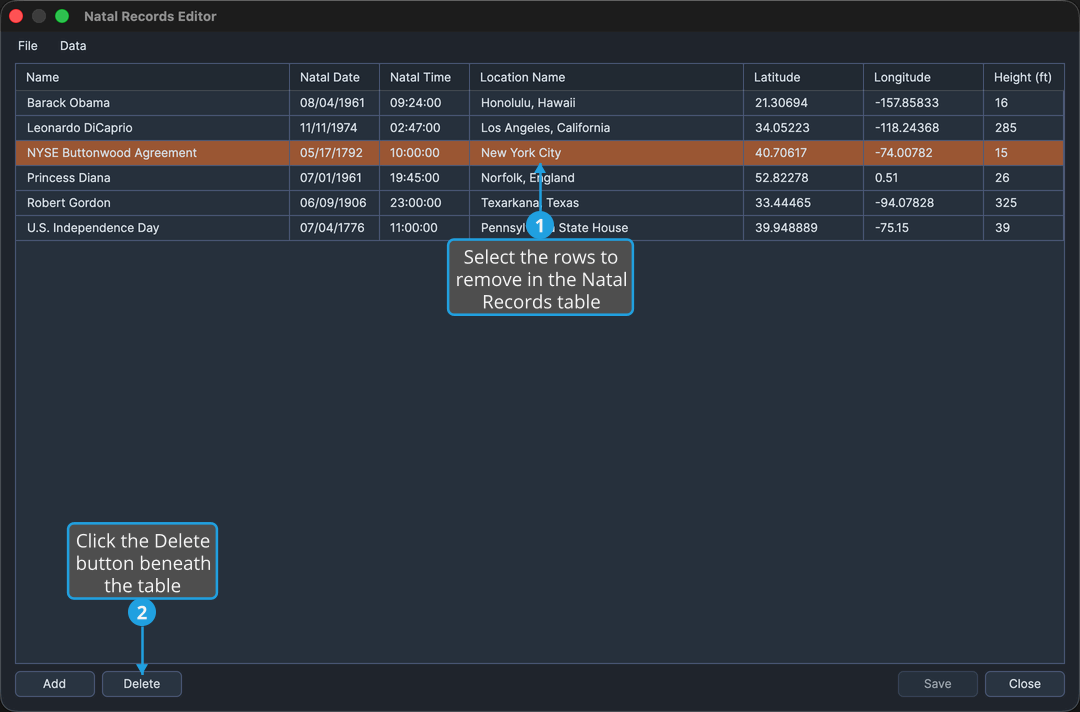
Task: Click the height 15 cell
Action: [1024, 153]
